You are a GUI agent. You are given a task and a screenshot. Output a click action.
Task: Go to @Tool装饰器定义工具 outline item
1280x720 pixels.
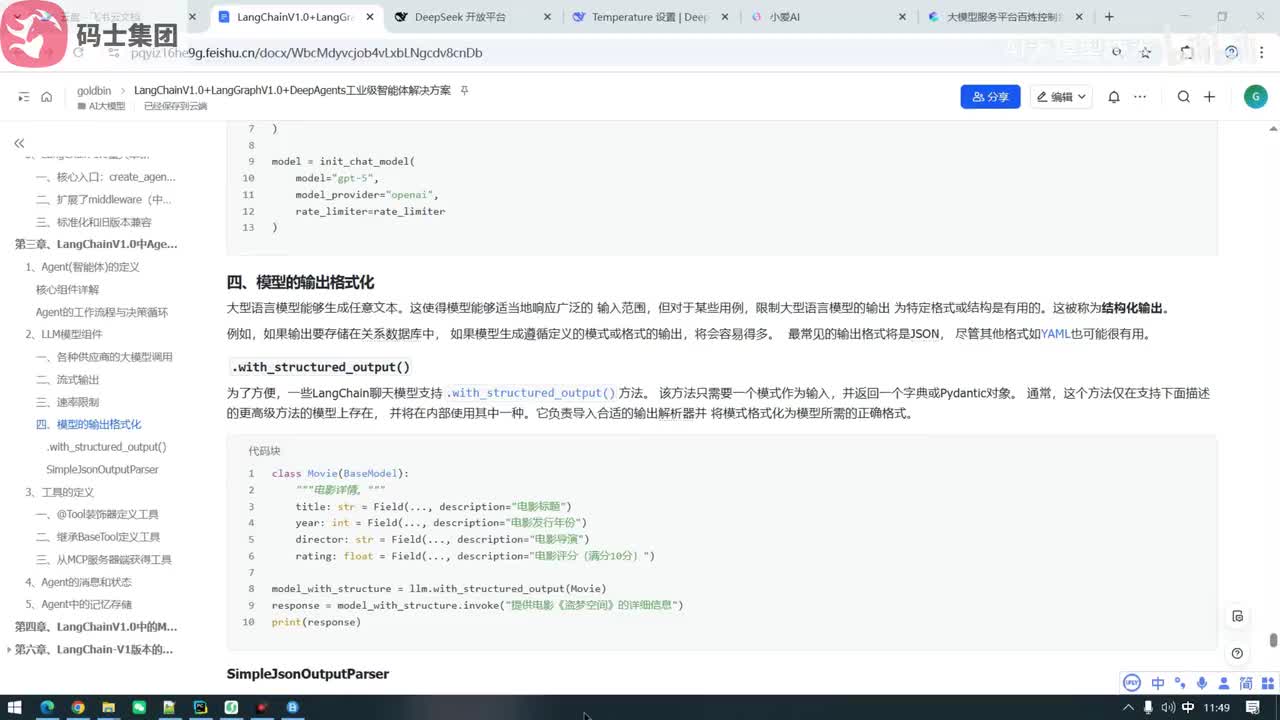click(x=97, y=514)
